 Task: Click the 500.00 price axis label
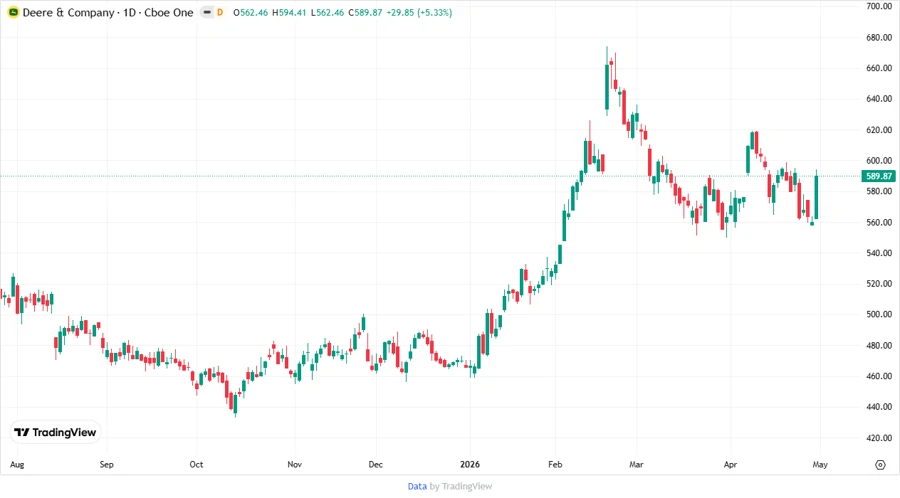(x=879, y=314)
